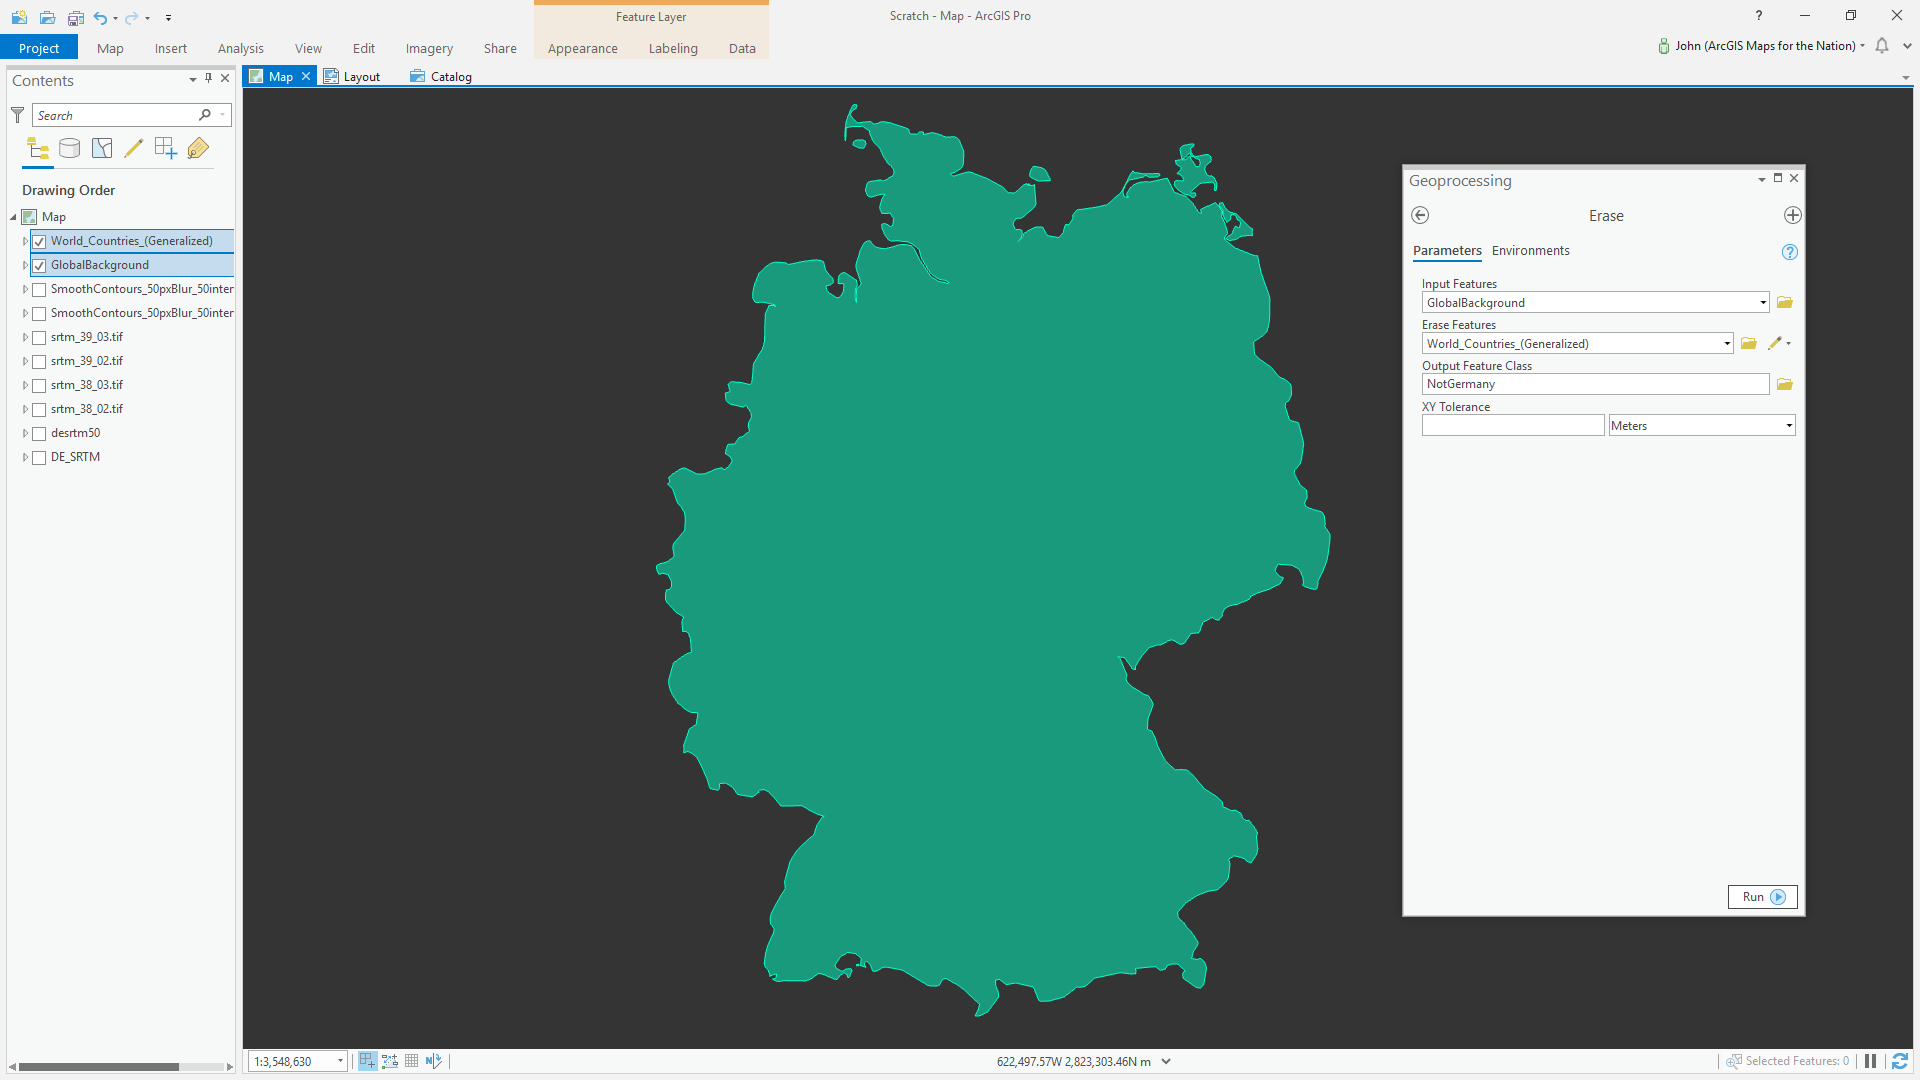Open the Analysis ribbon tab
The image size is (1920, 1080).
point(240,48)
